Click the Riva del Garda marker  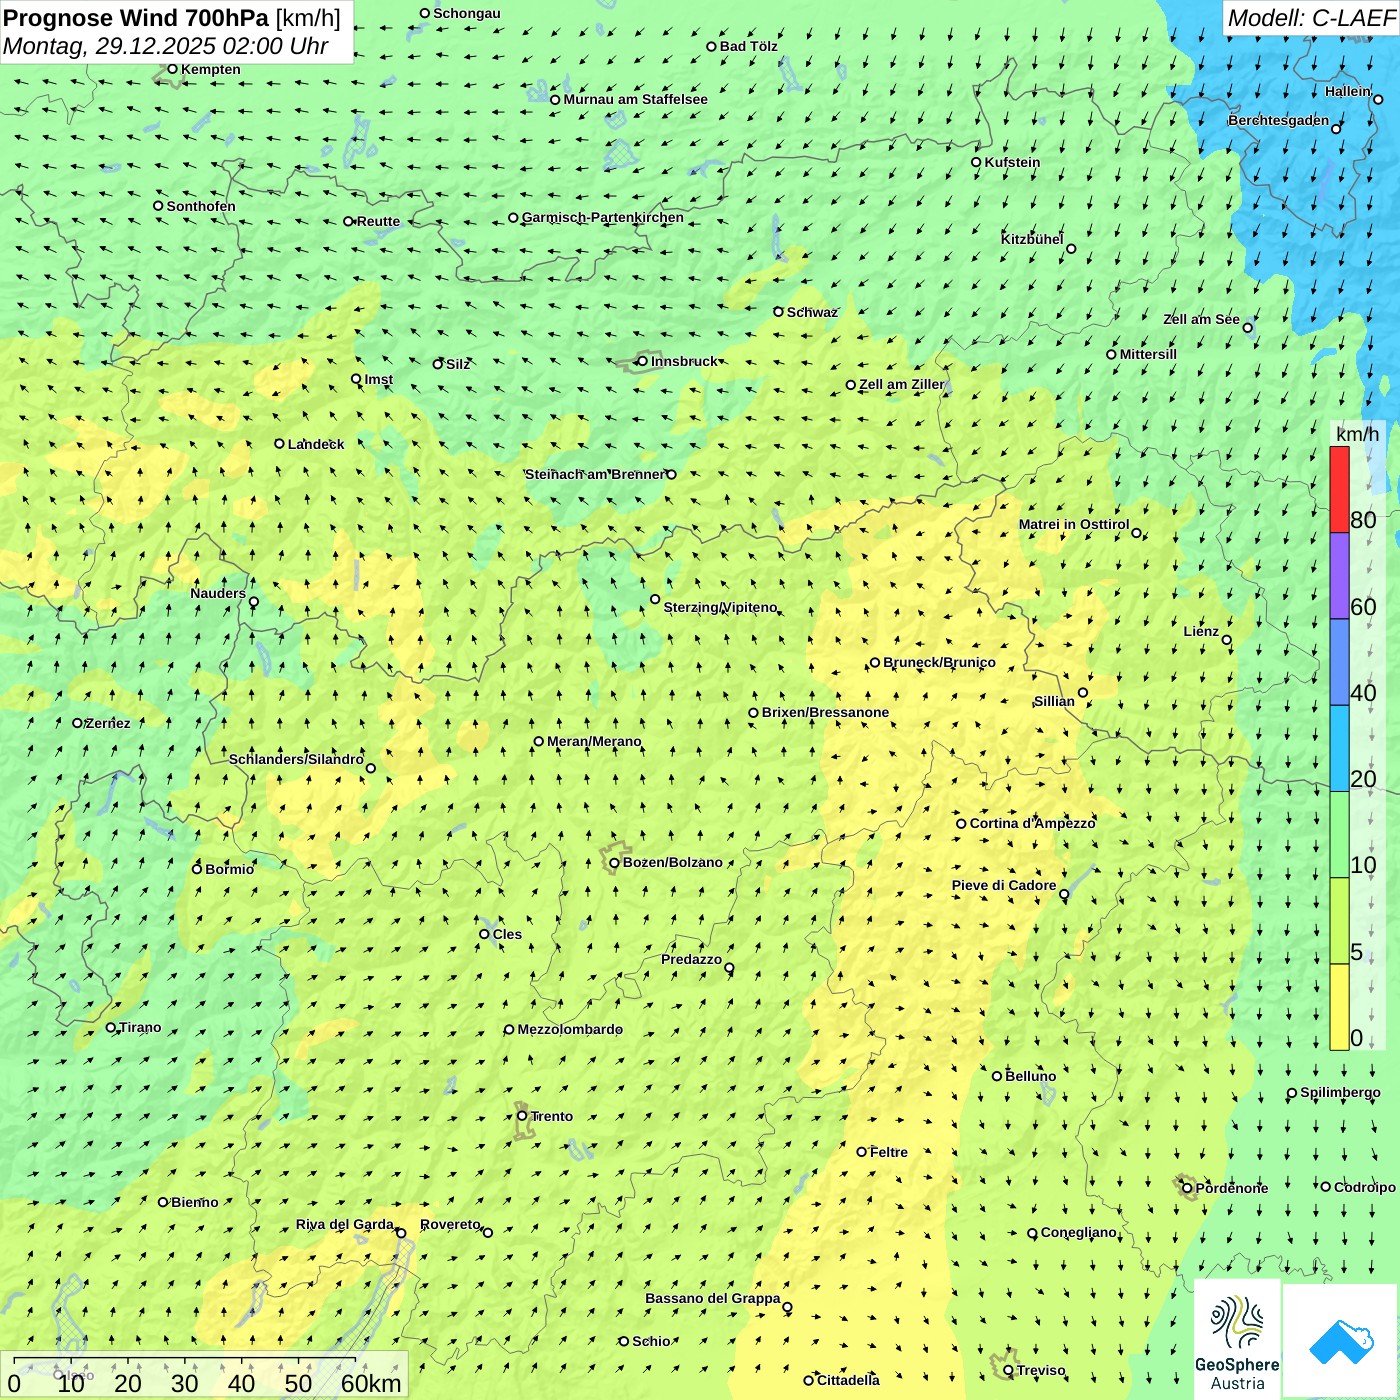(x=401, y=1233)
